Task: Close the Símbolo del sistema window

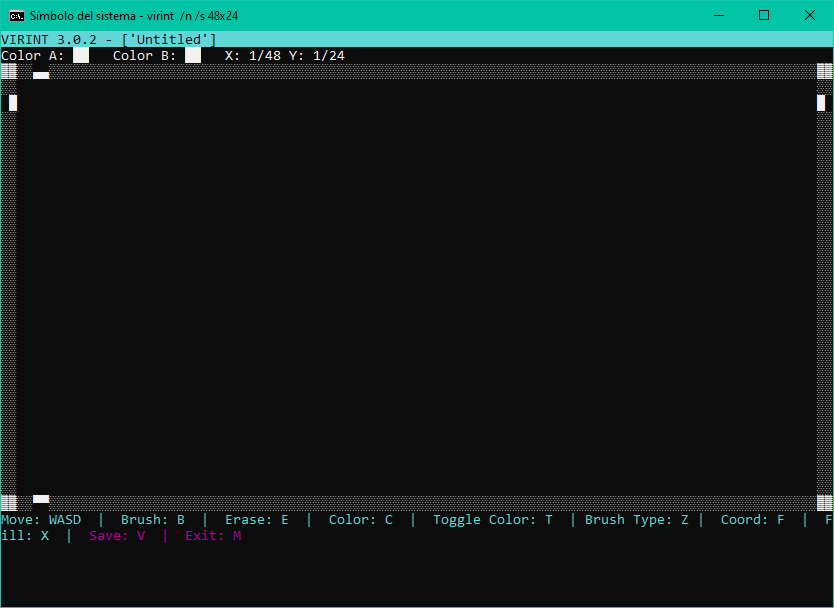Action: (810, 15)
